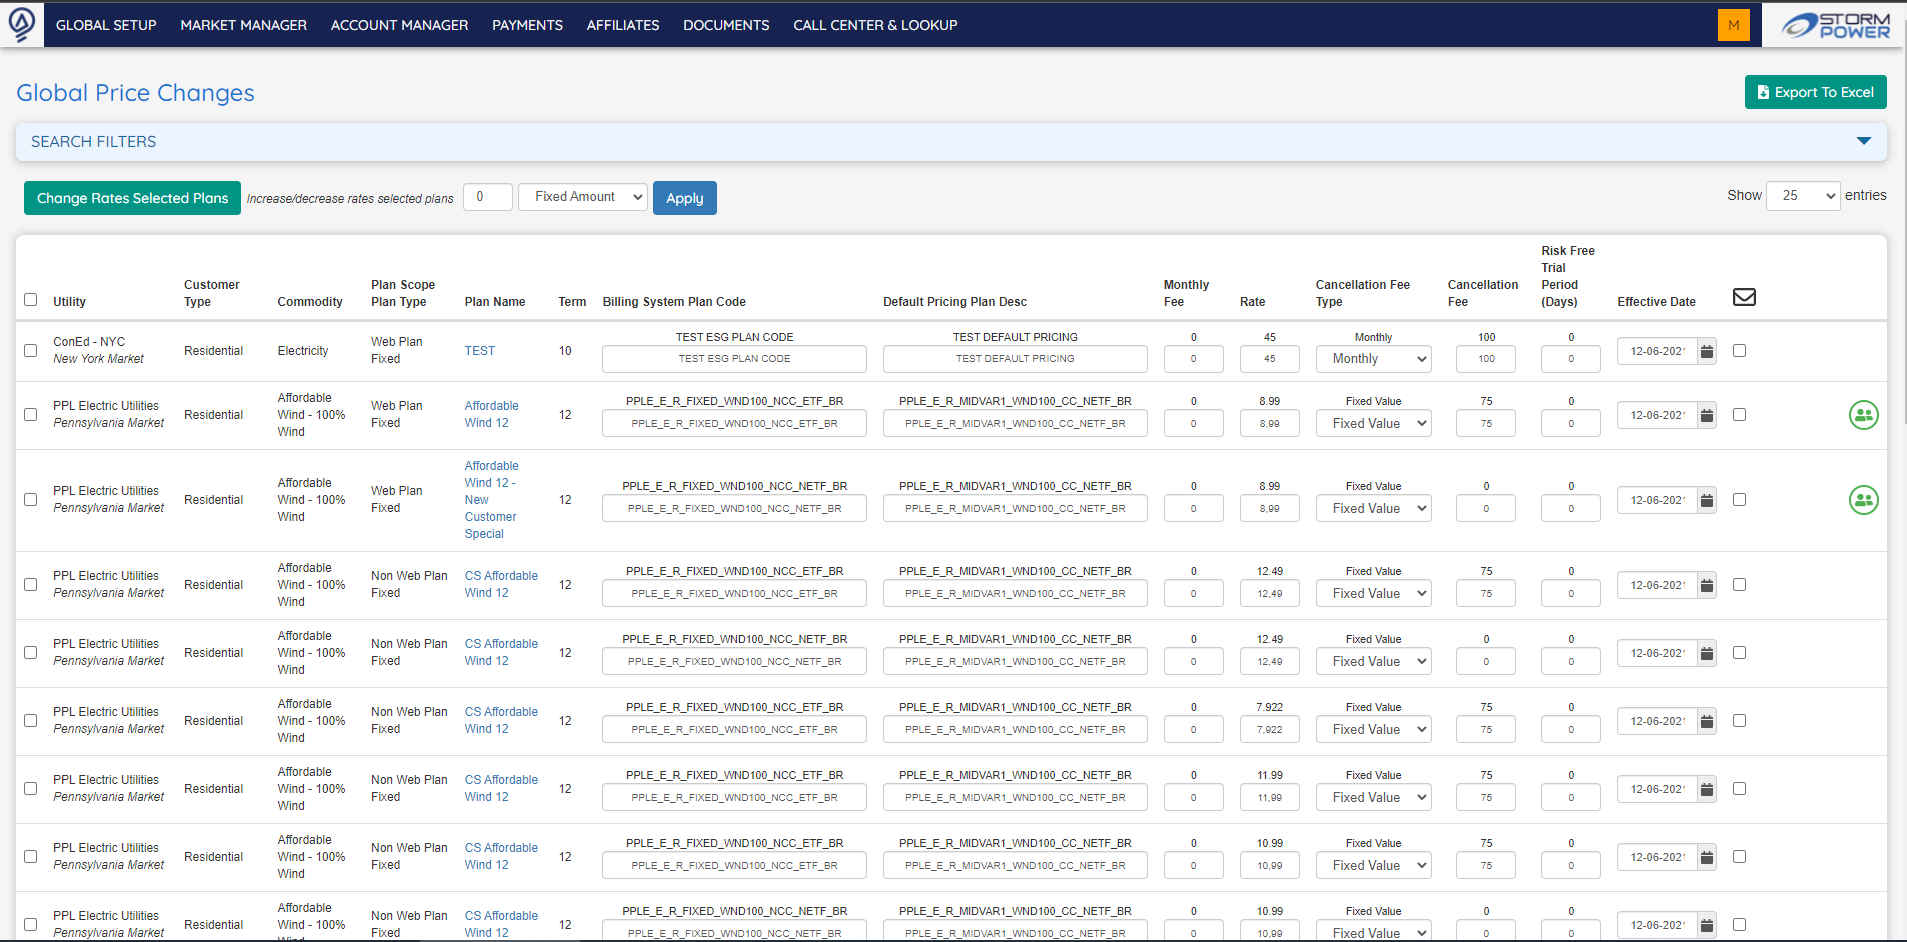This screenshot has width=1907, height=942.
Task: Open calendar for 11.99 rate row
Action: pyautogui.click(x=1707, y=789)
